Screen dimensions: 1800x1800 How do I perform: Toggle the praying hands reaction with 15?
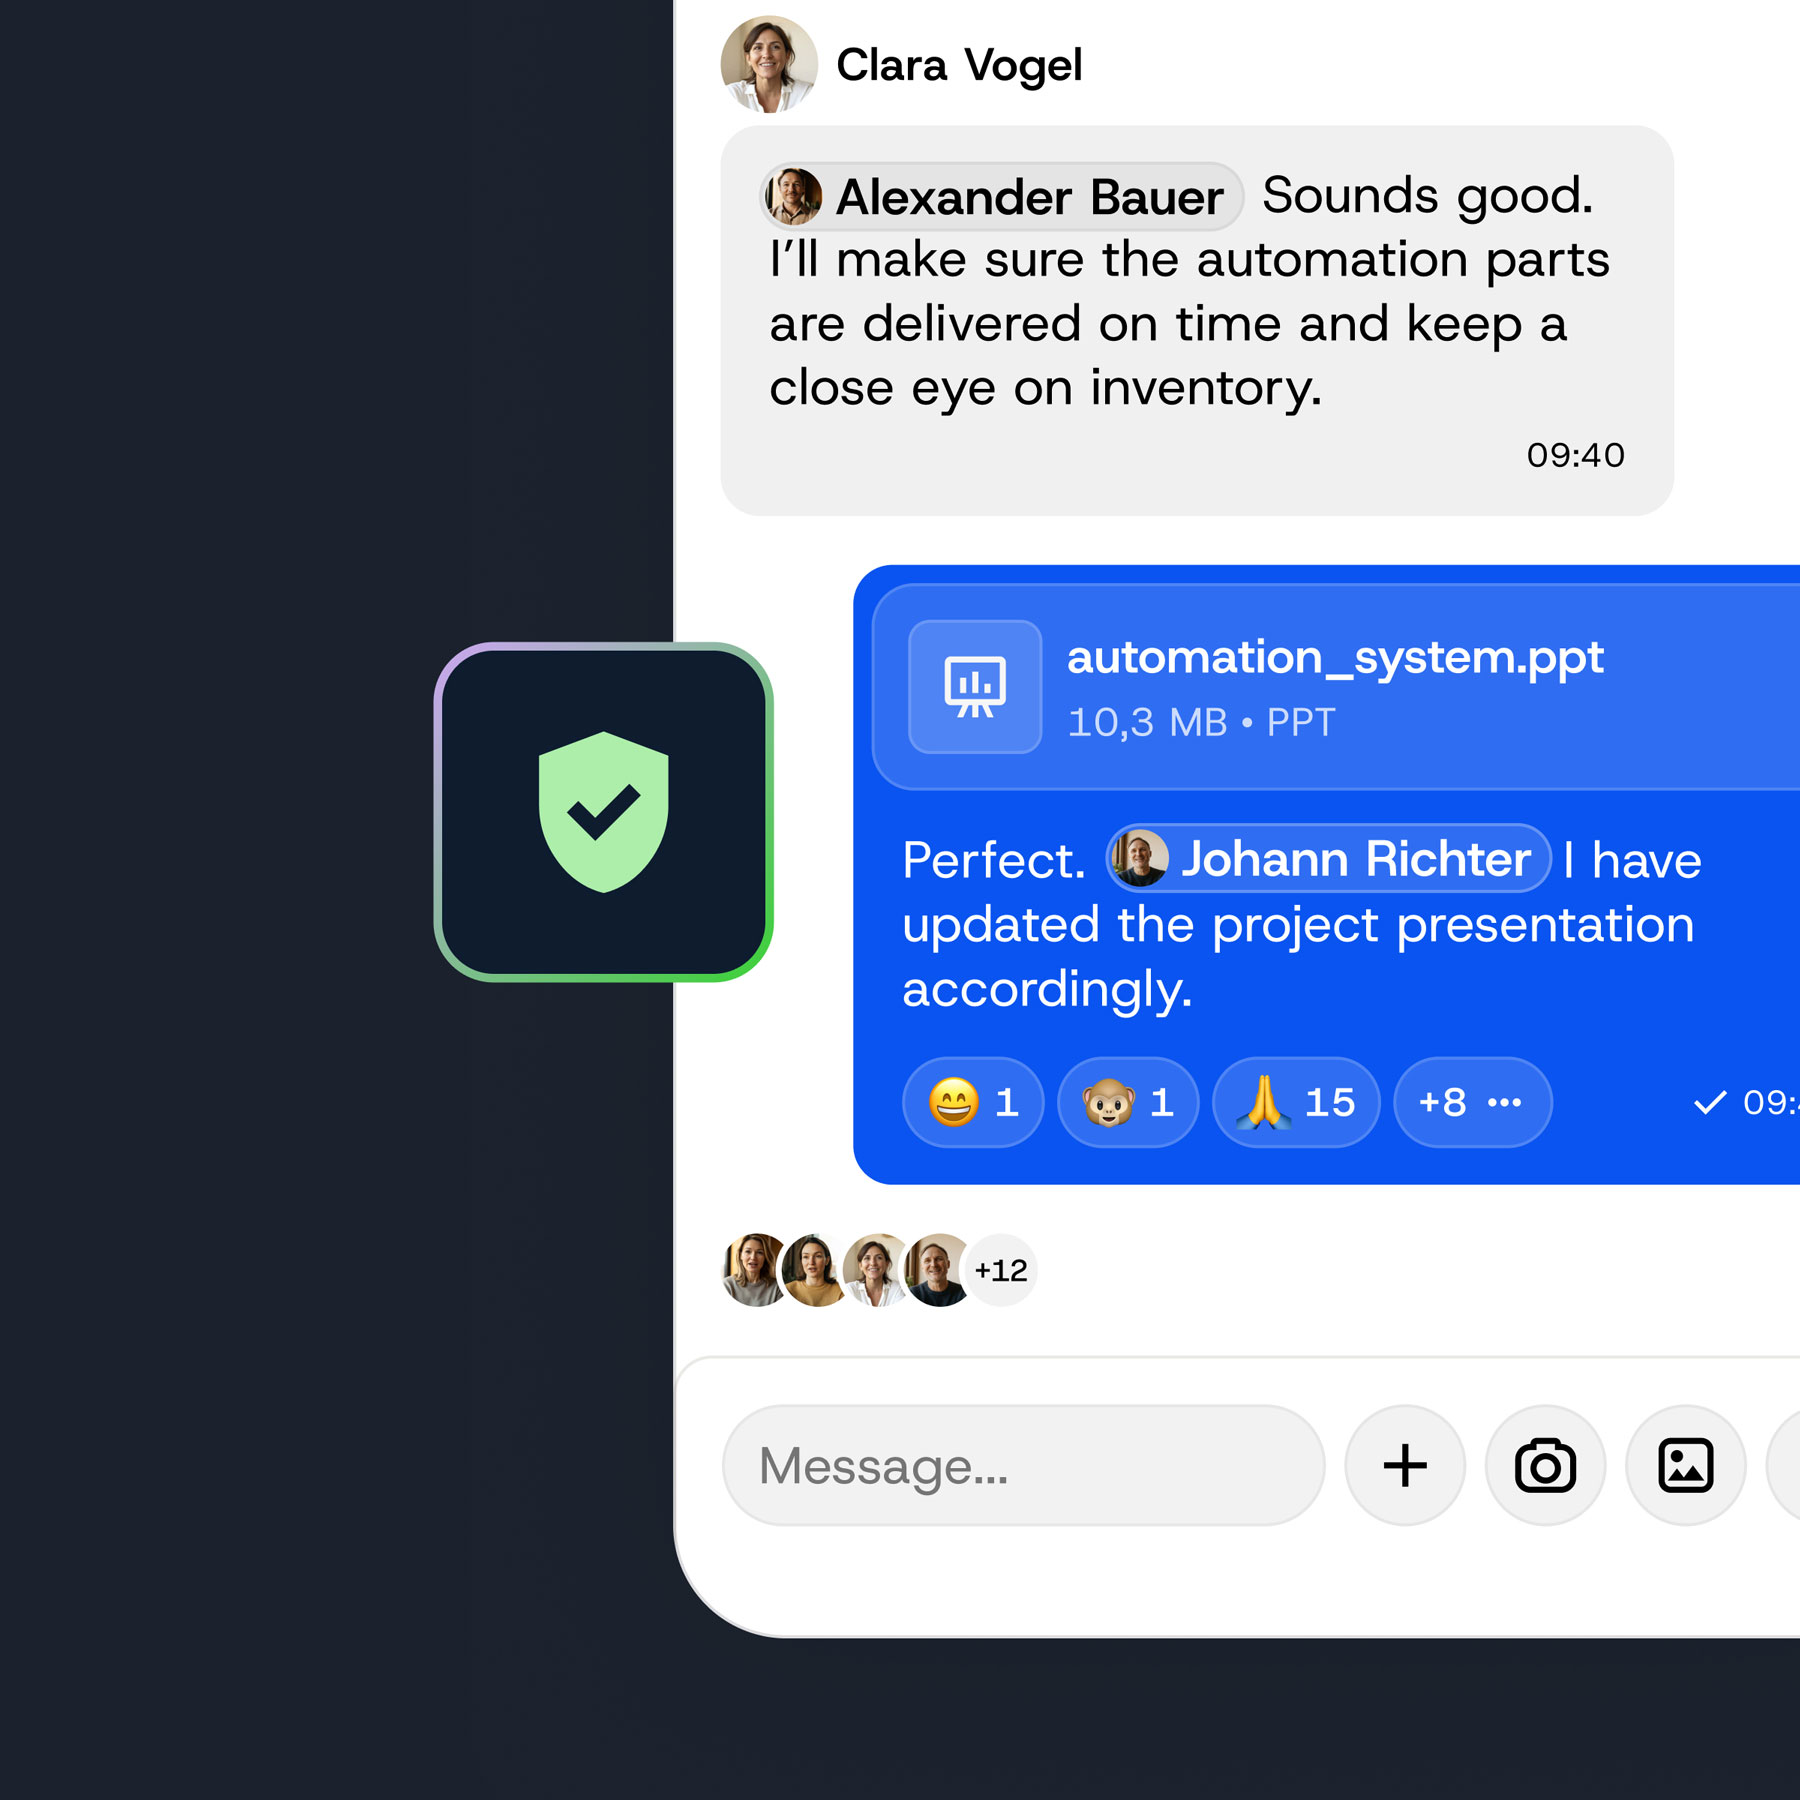pyautogui.click(x=1296, y=1102)
